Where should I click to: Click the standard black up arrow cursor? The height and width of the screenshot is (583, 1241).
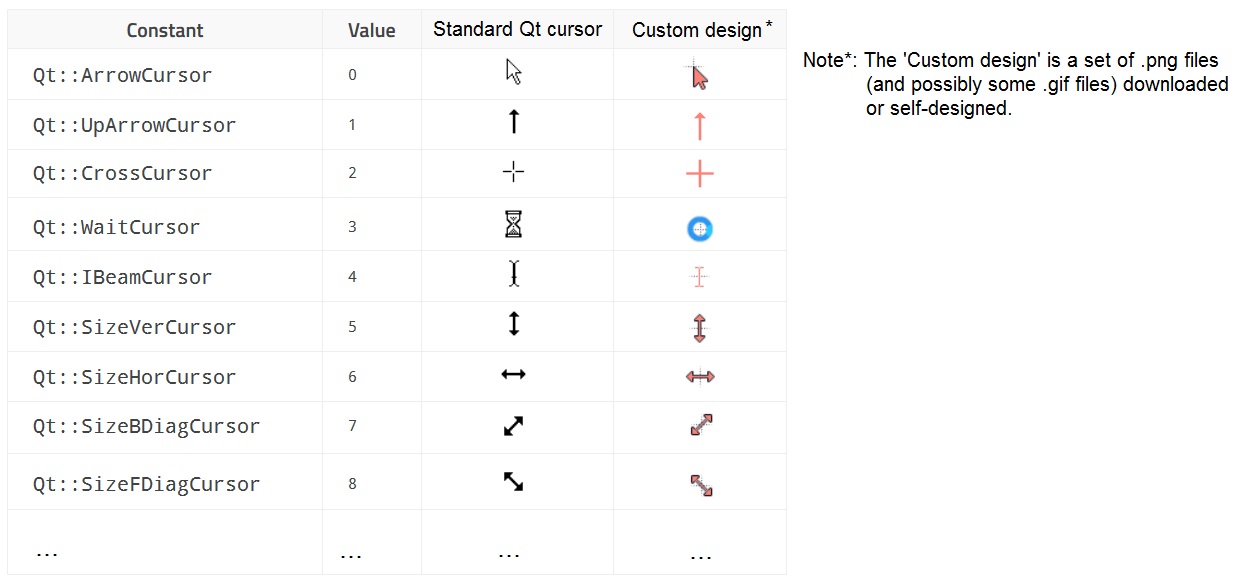pyautogui.click(x=513, y=122)
